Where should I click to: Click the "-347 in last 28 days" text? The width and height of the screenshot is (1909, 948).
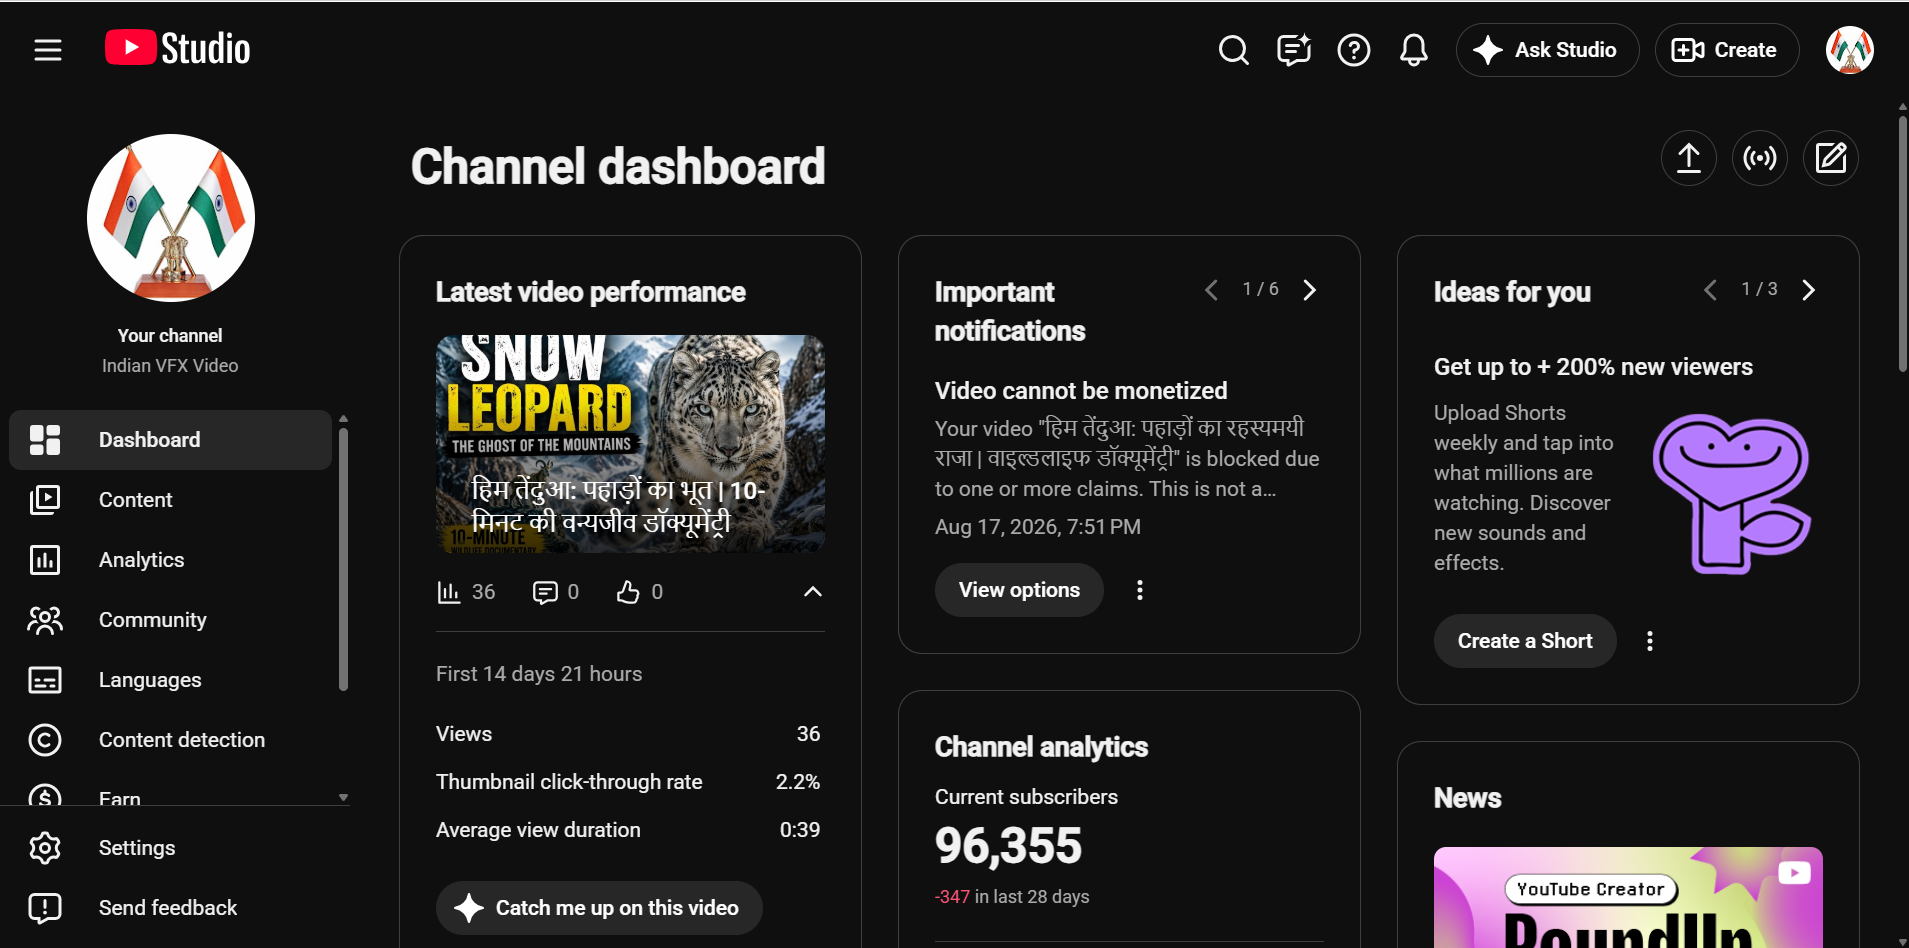point(1012,897)
